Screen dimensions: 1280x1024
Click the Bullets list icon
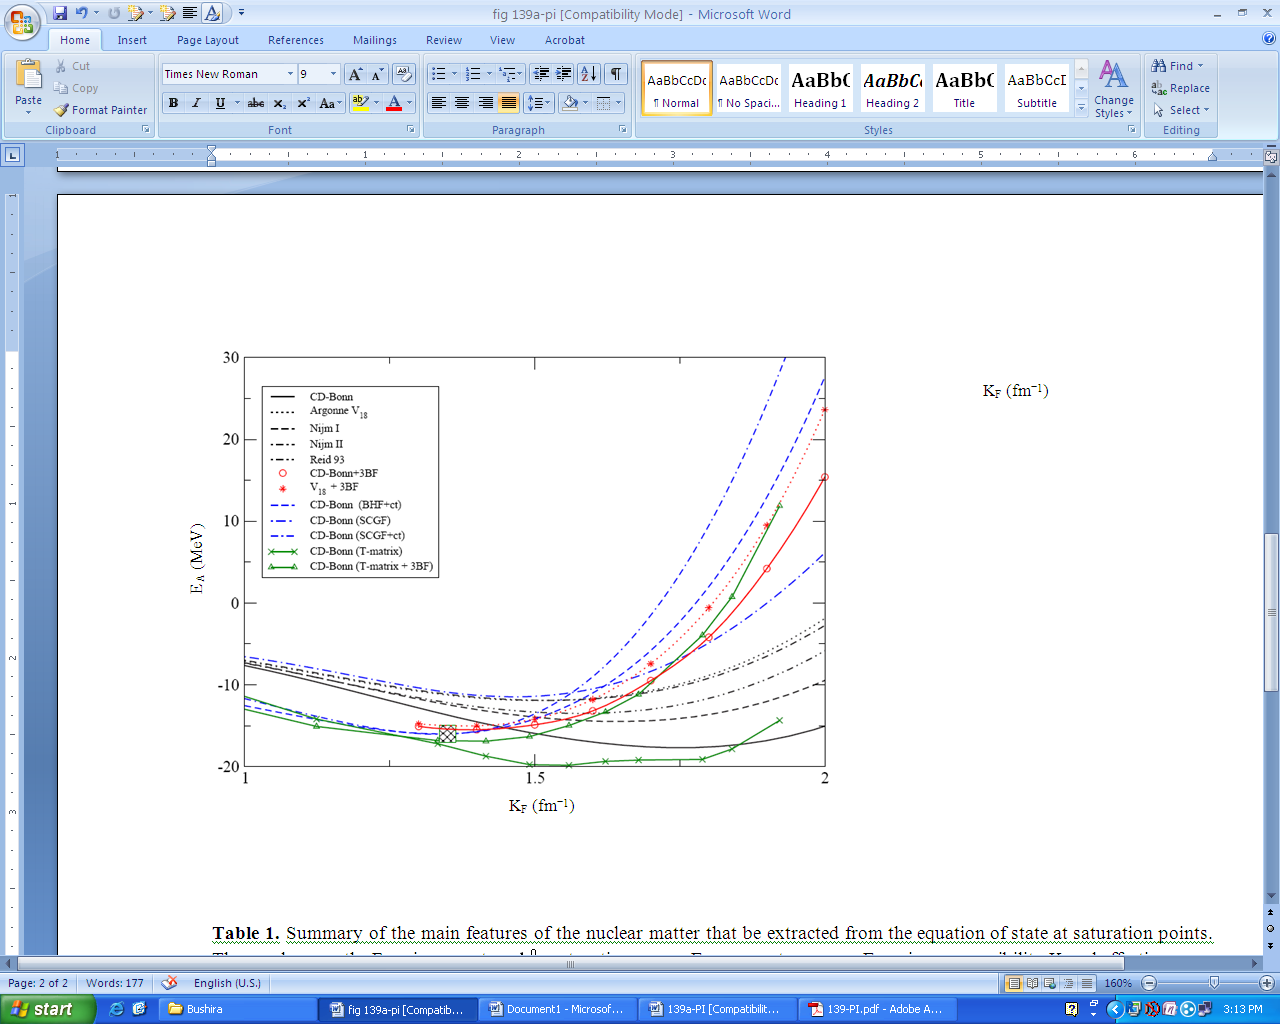(x=438, y=74)
